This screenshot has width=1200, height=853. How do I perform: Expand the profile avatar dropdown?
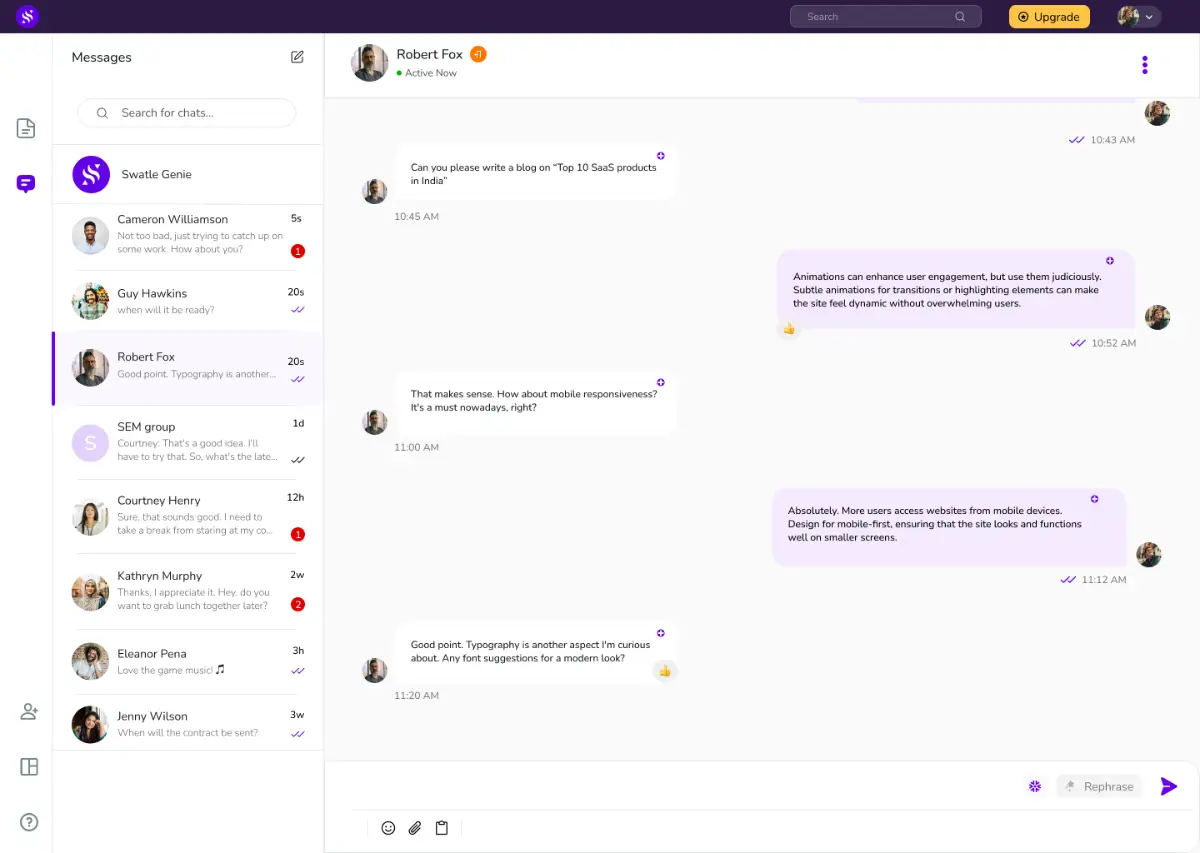pos(1138,17)
